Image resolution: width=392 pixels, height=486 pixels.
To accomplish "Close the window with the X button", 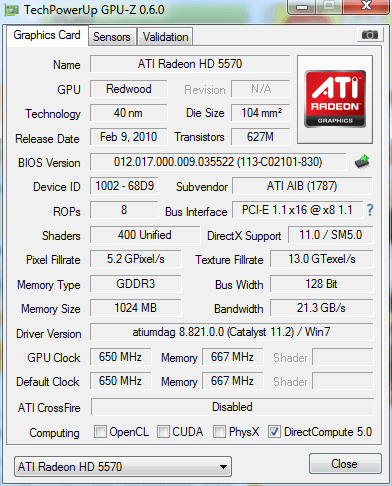I will 366,6.
